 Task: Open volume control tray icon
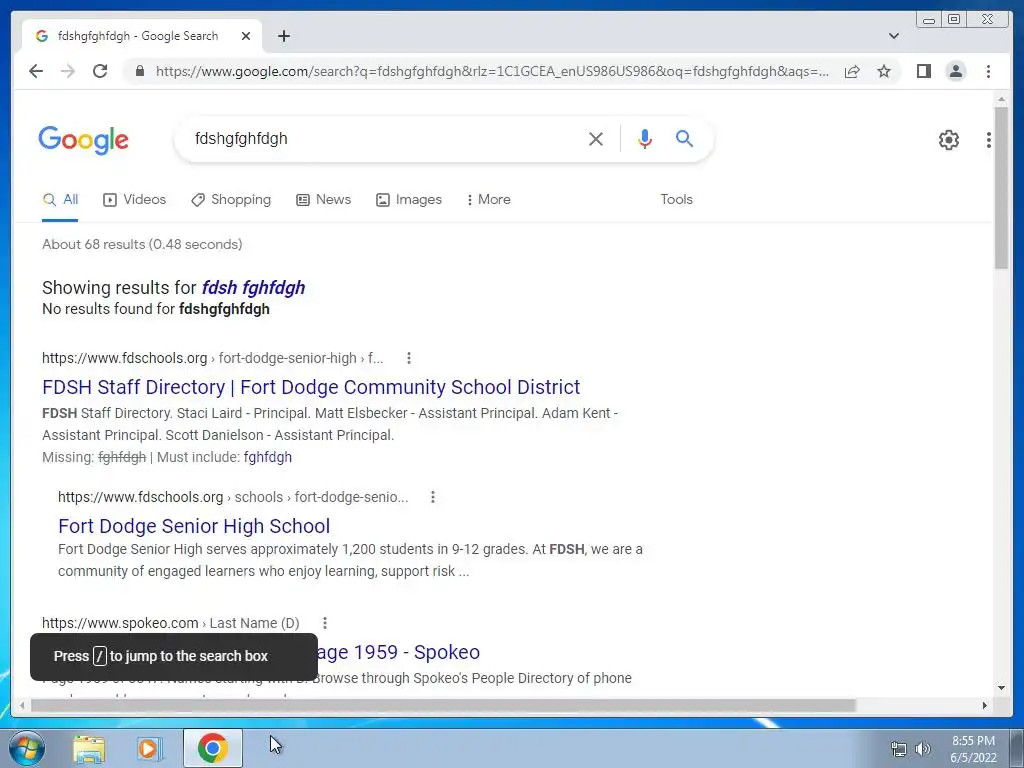(922, 749)
